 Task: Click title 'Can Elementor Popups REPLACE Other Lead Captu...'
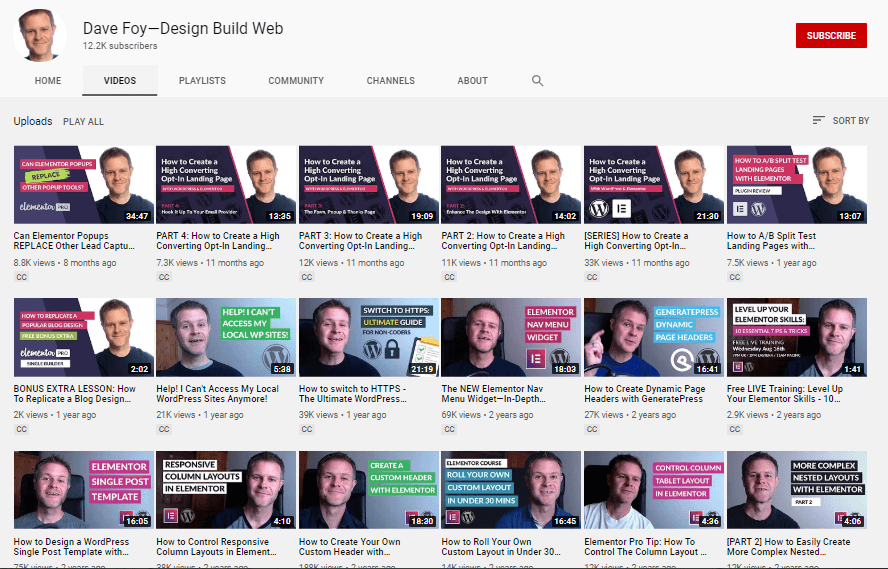coord(74,241)
